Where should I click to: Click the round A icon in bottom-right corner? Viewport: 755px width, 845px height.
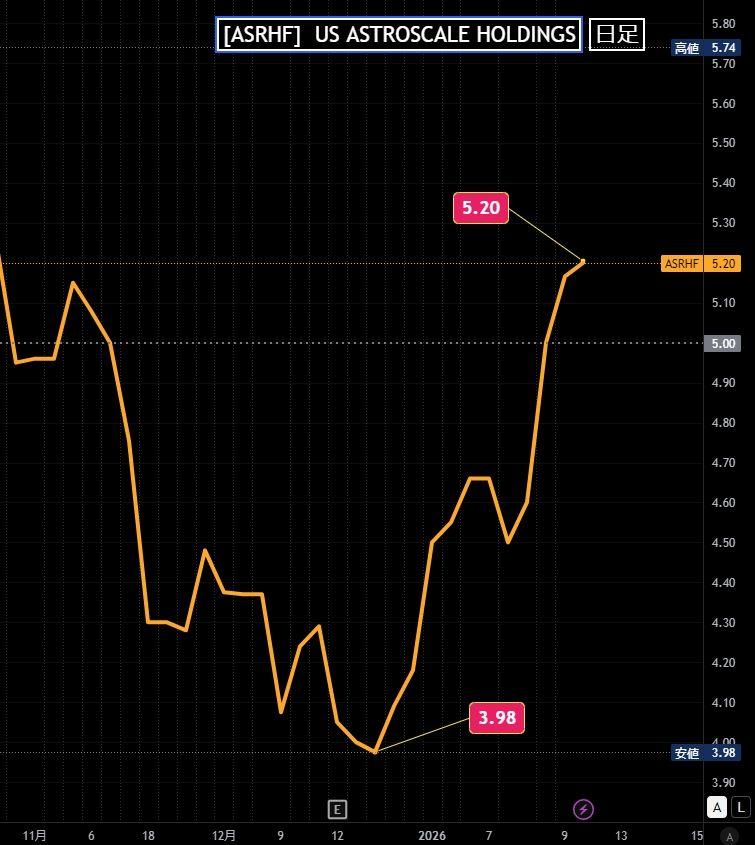[731, 836]
